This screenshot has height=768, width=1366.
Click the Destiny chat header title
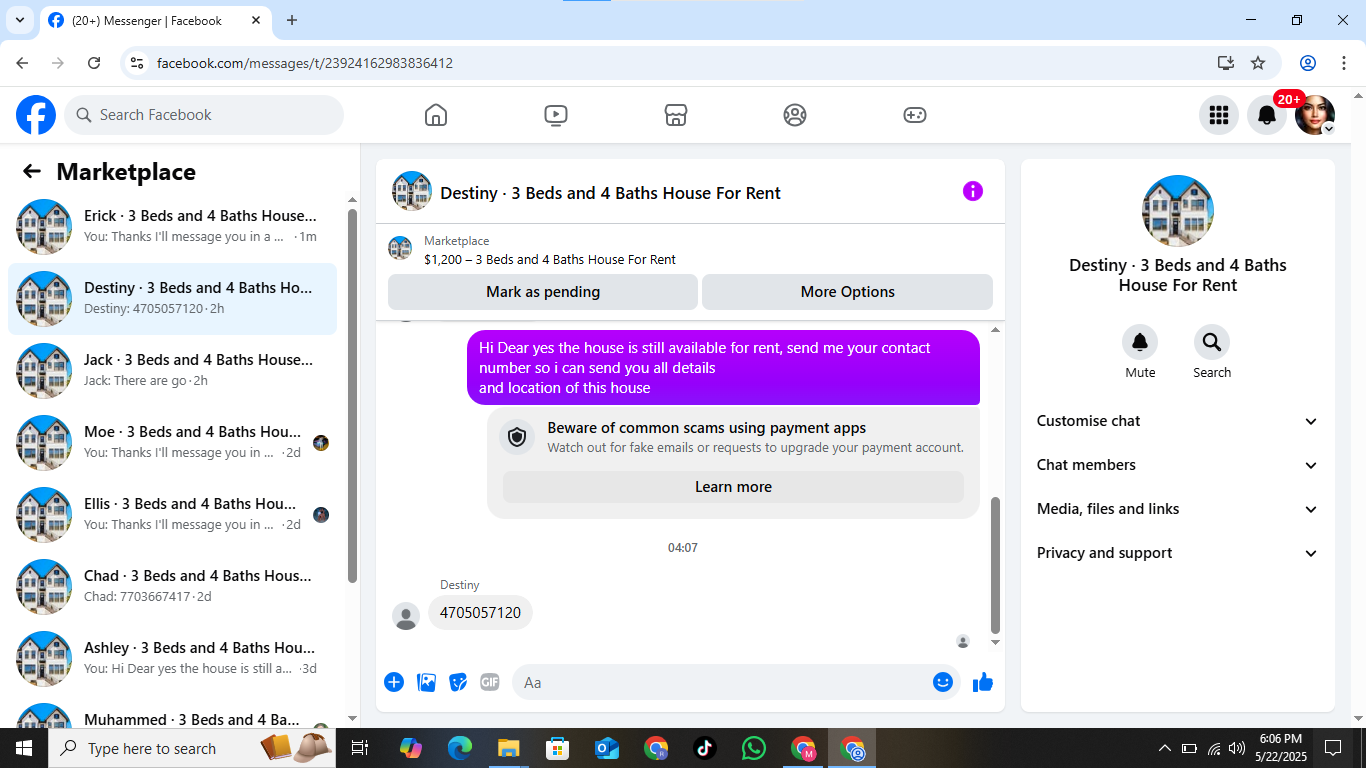[x=611, y=193]
